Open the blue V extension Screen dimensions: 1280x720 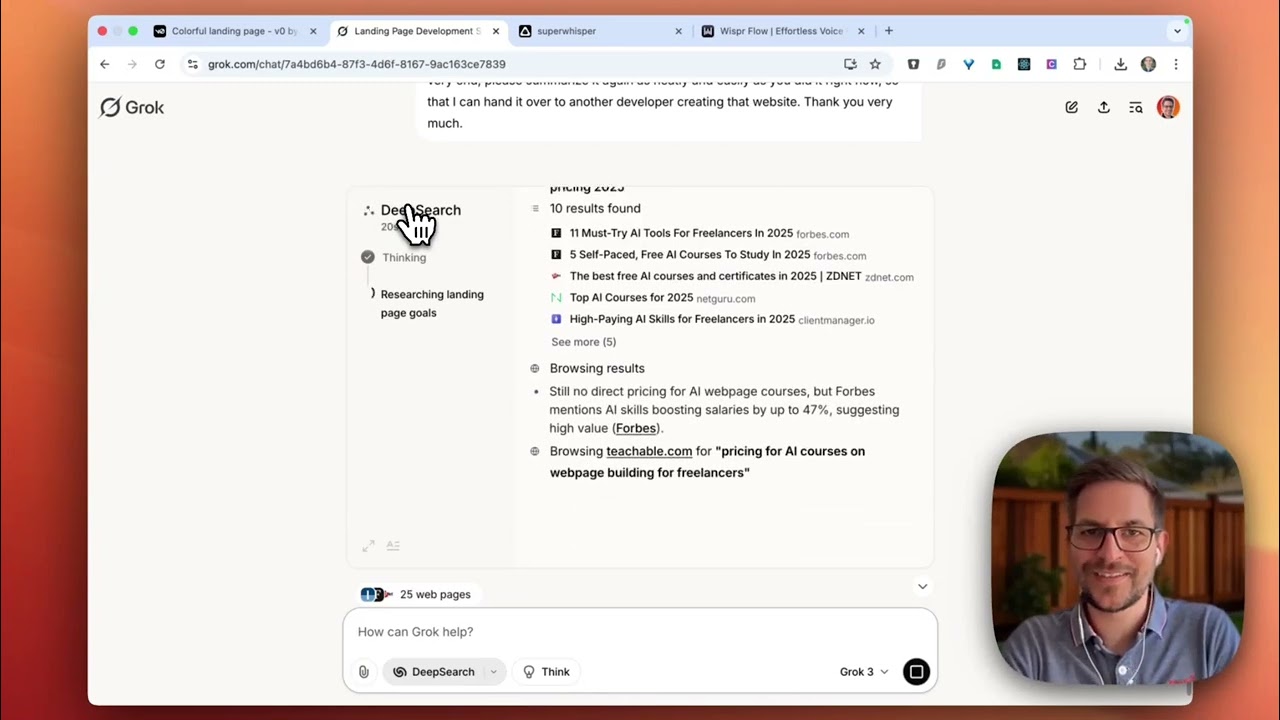(968, 64)
